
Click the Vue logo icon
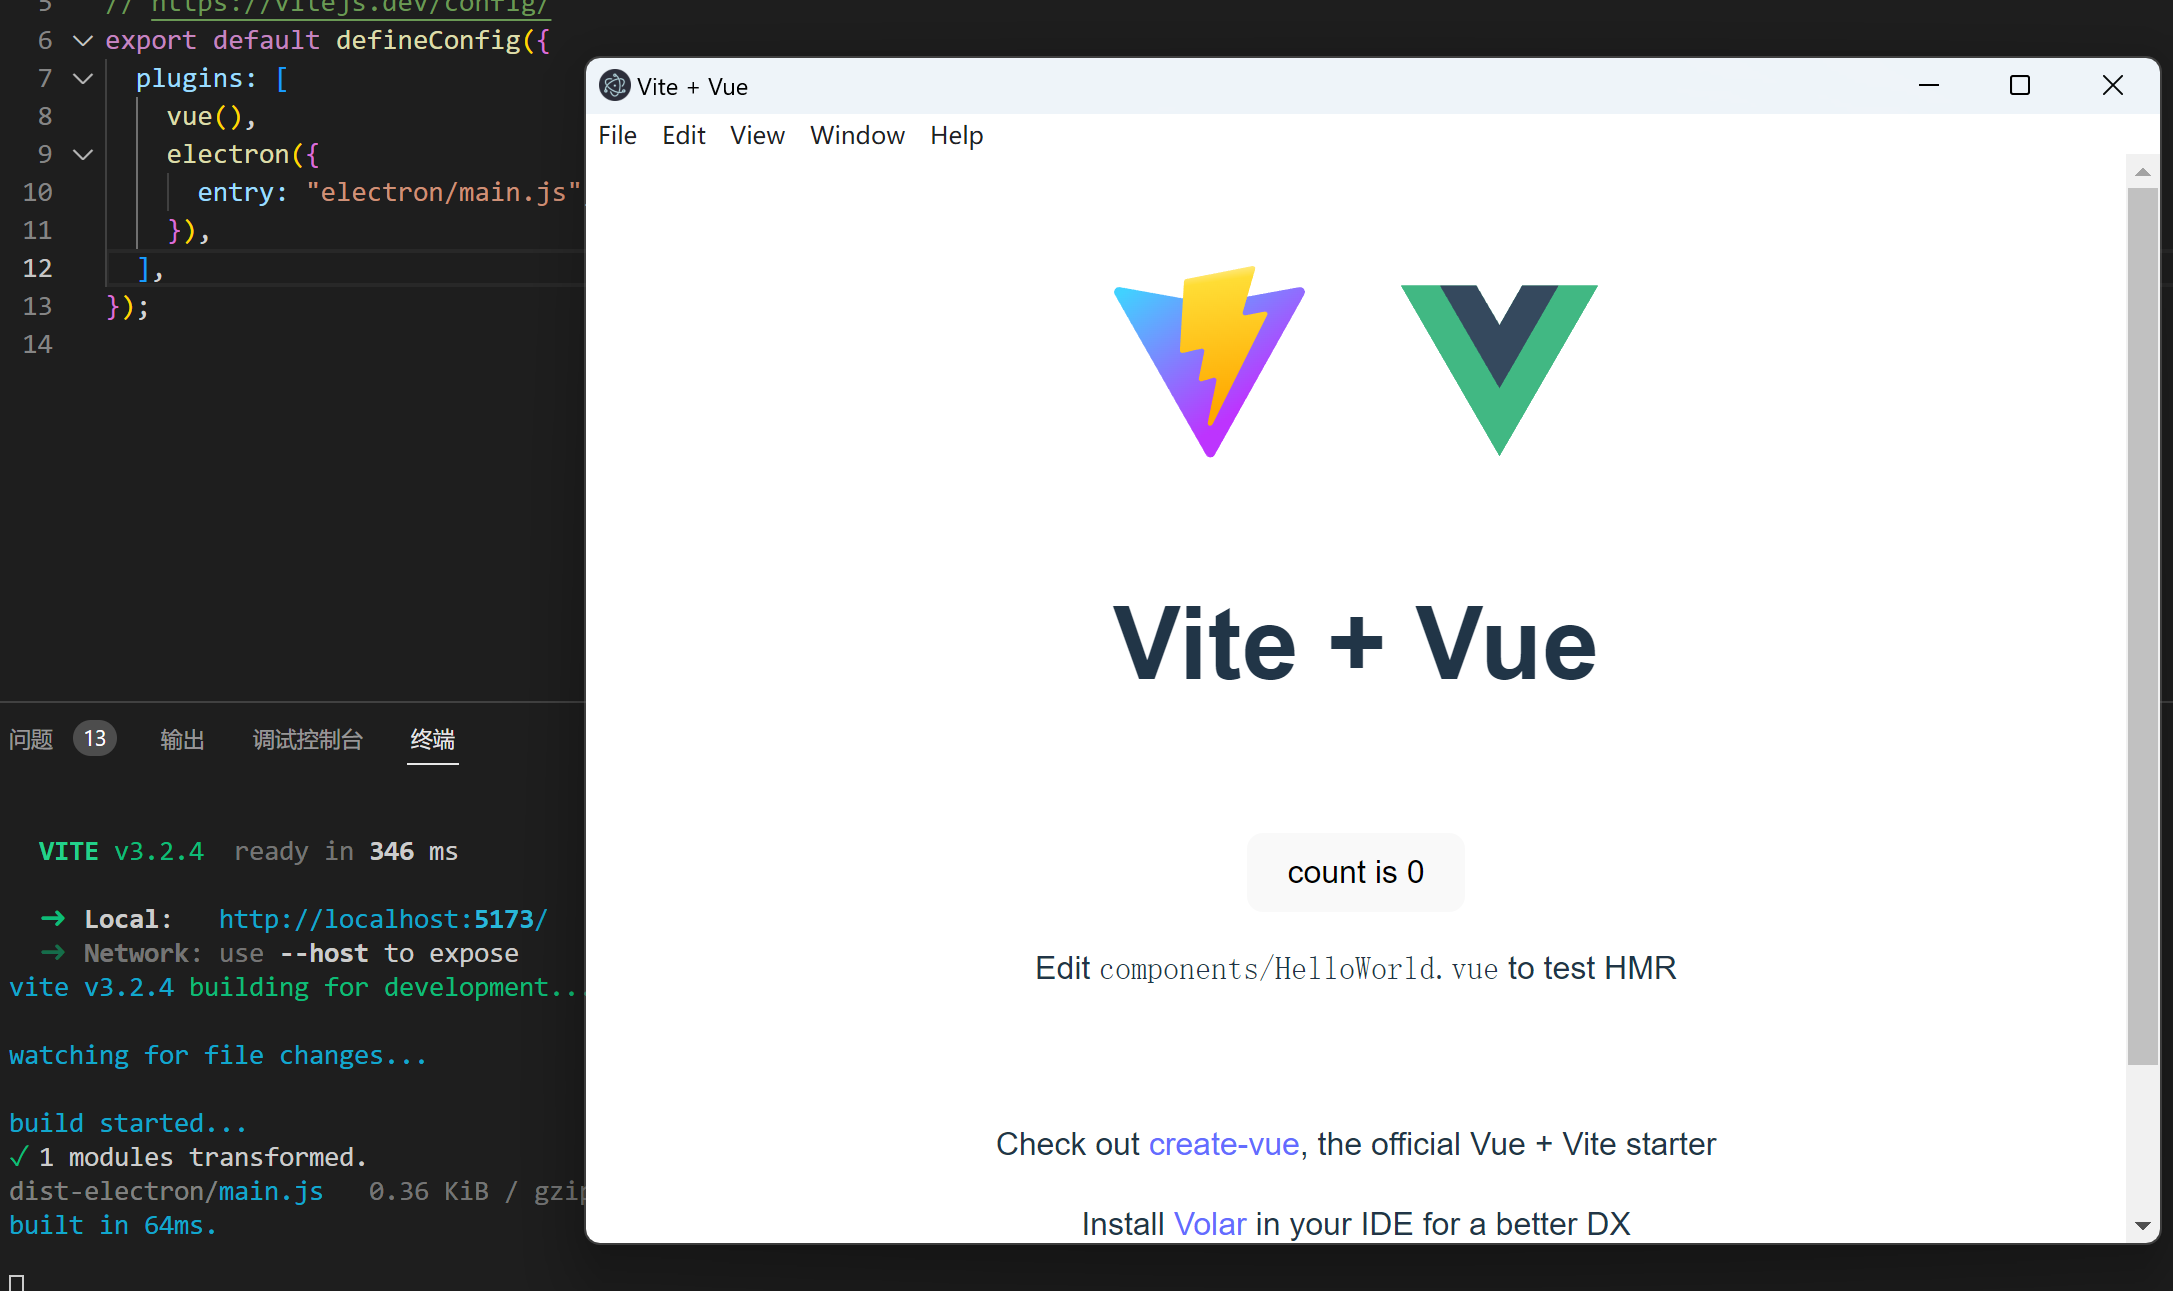pyautogui.click(x=1498, y=366)
